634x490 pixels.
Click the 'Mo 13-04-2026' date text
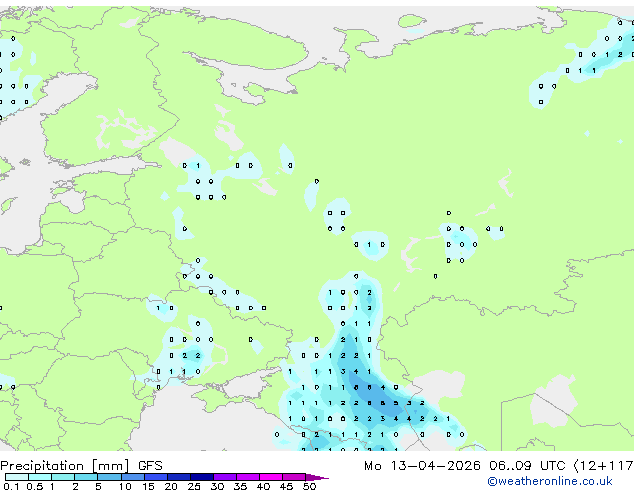[x=422, y=466]
